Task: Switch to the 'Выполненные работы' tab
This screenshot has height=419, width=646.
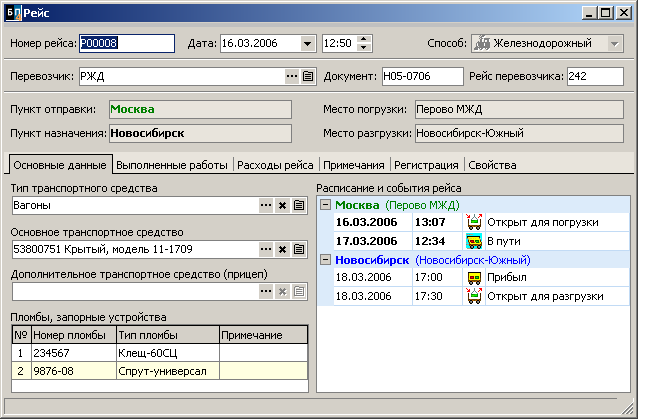Action: point(171,165)
